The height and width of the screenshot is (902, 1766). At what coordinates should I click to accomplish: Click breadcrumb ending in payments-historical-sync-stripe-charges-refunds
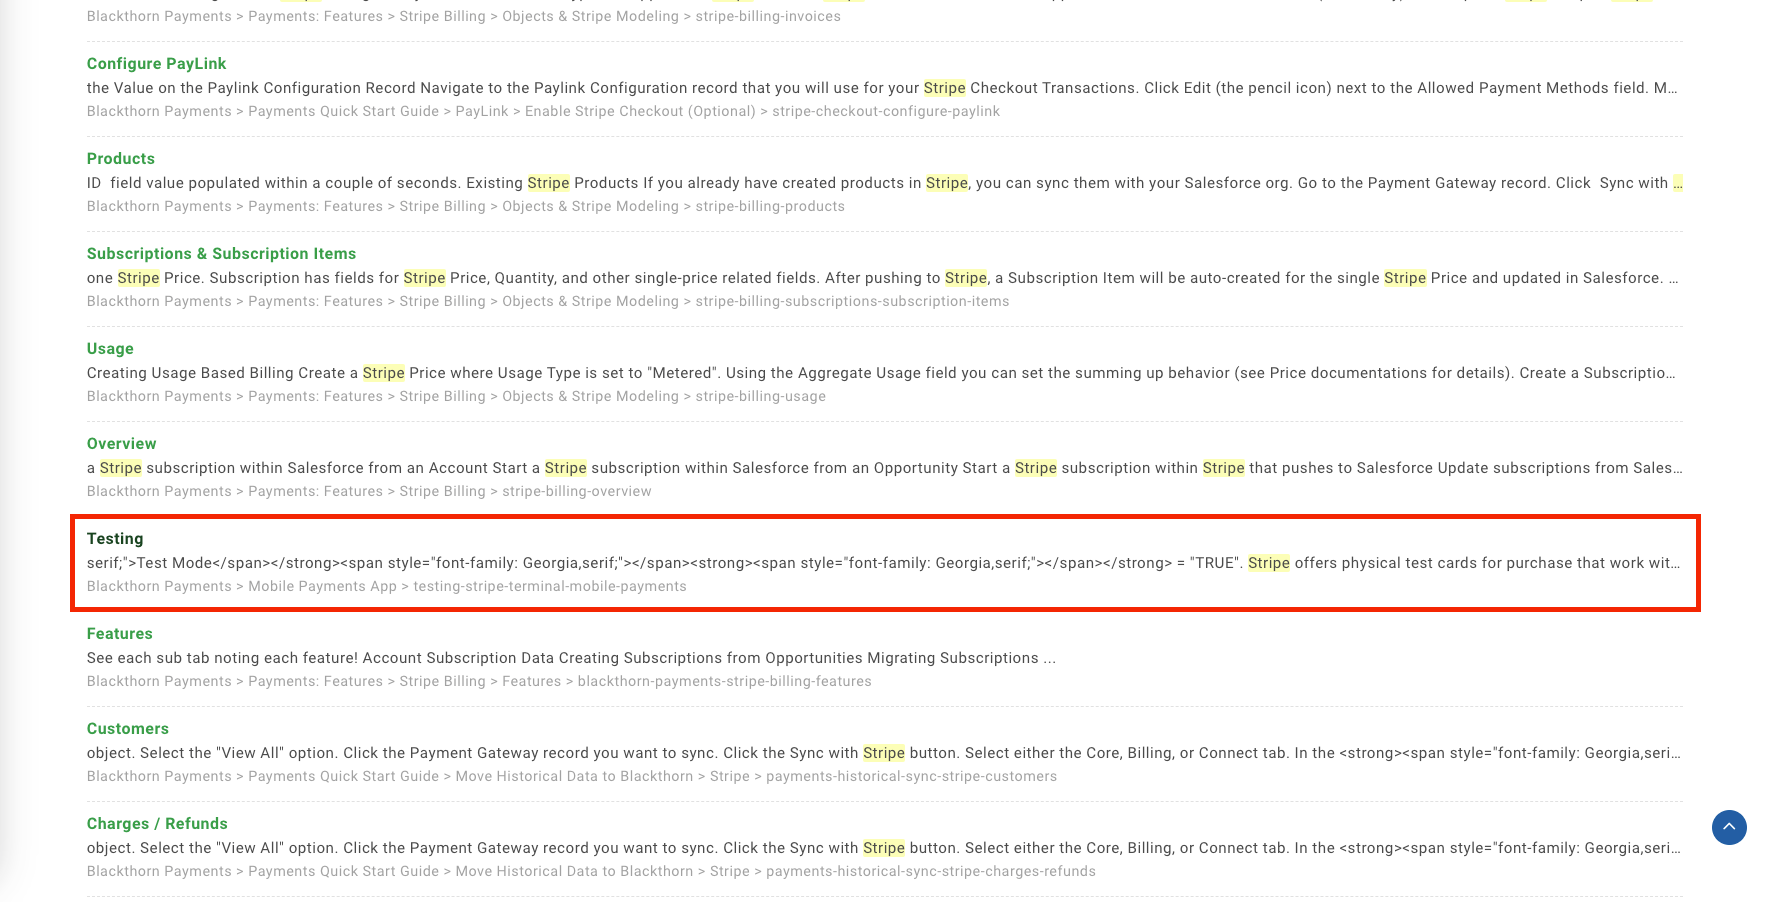coord(591,871)
